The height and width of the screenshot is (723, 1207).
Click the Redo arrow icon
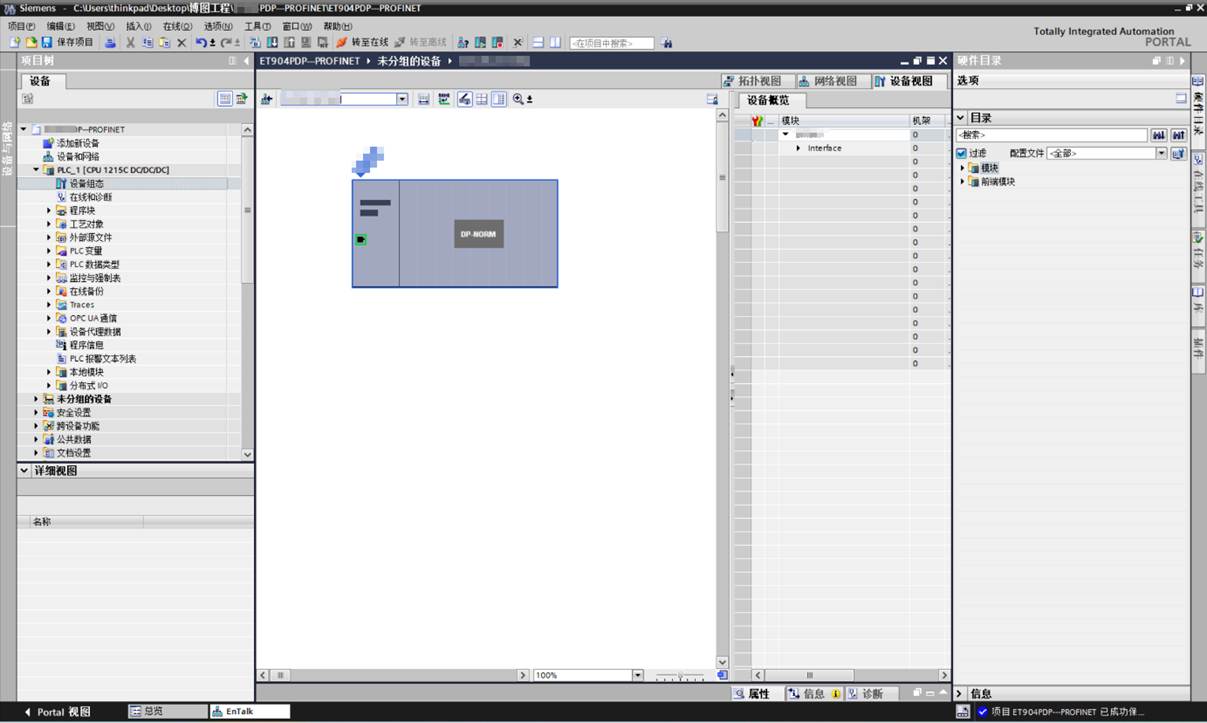(226, 43)
